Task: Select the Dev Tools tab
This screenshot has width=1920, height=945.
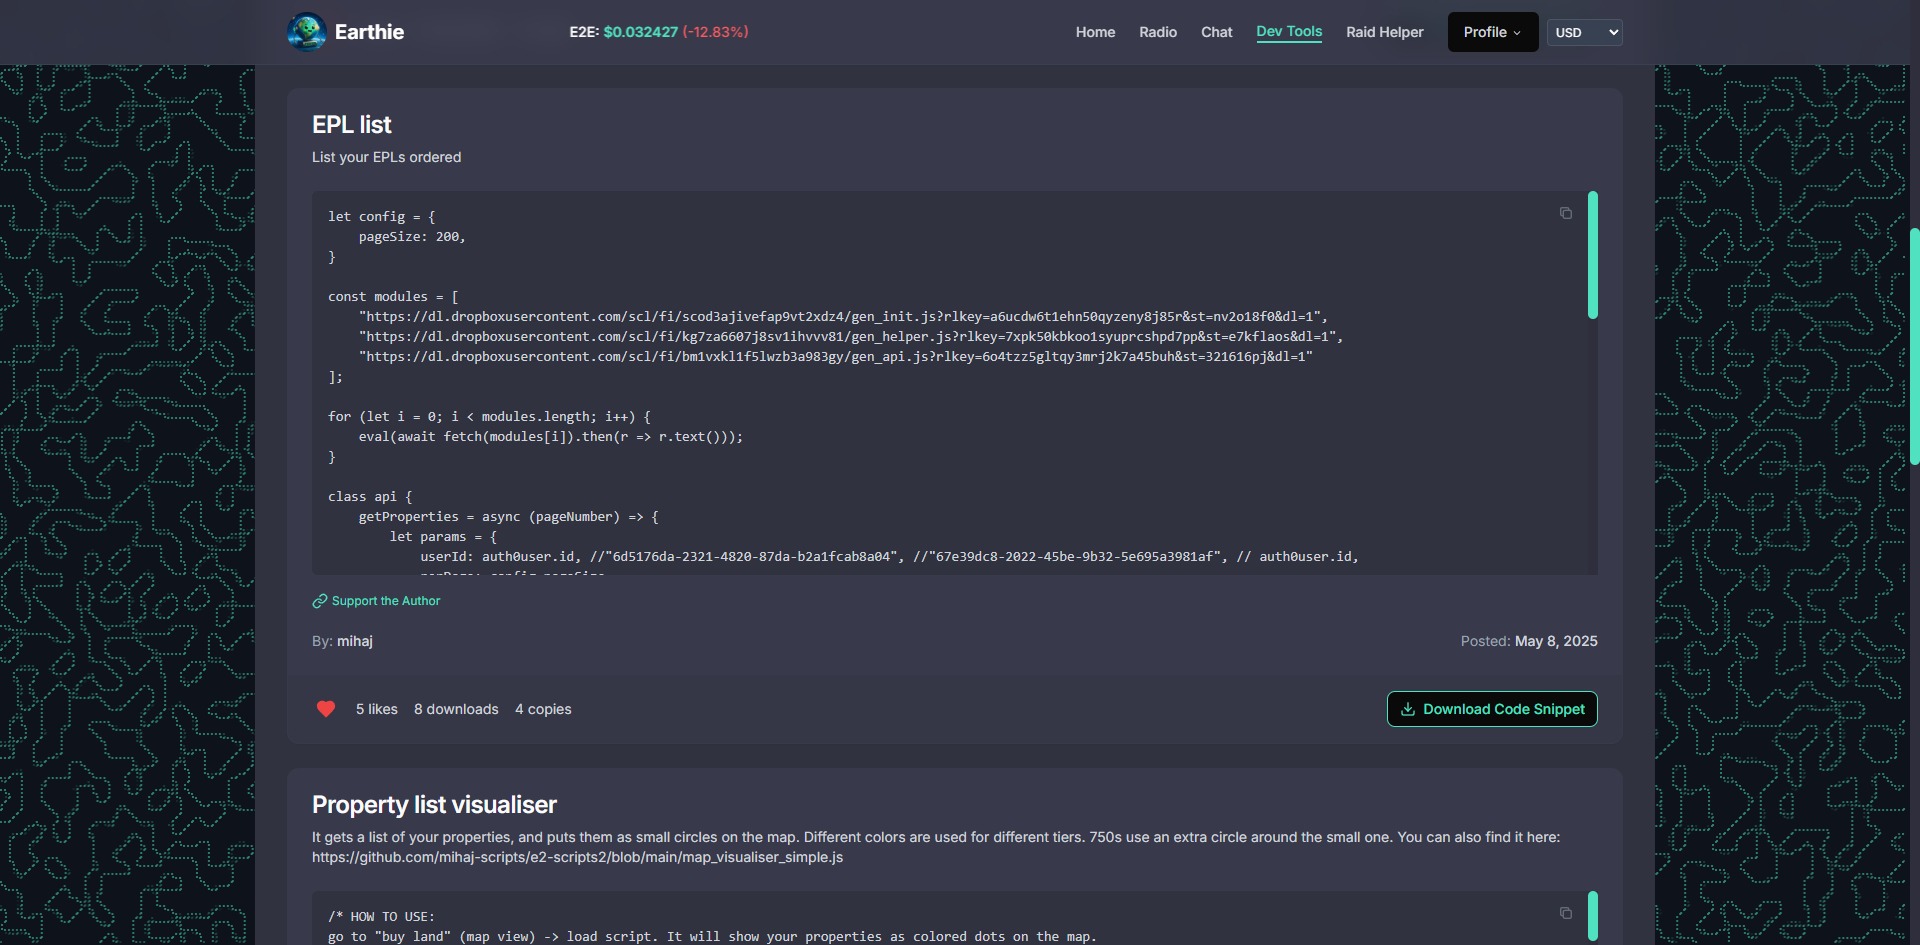Action: tap(1288, 32)
